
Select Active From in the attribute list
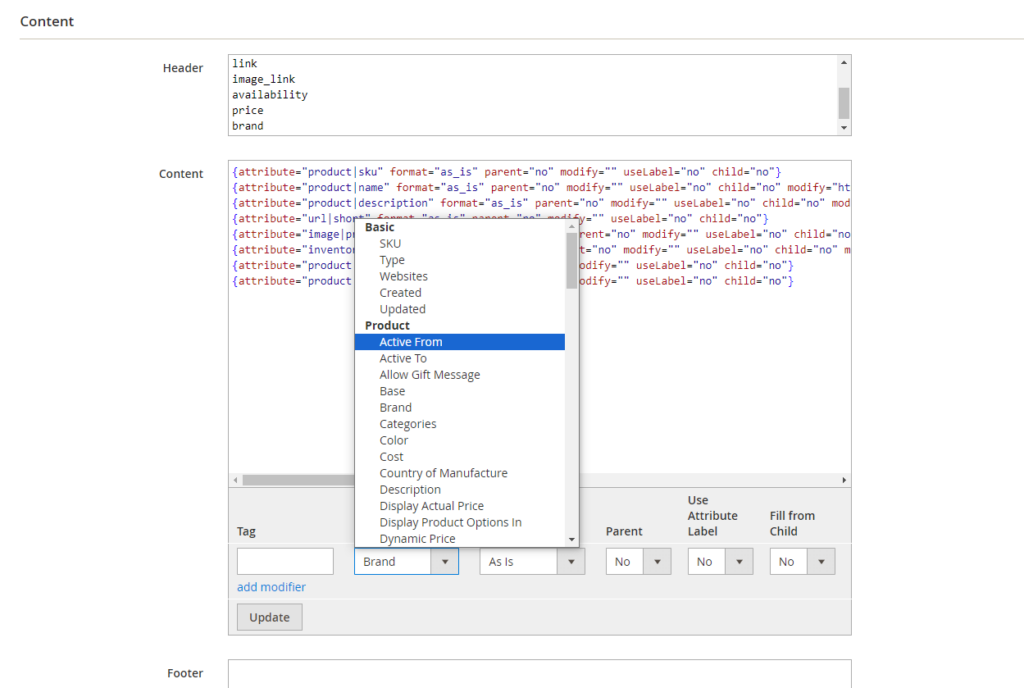pos(410,342)
